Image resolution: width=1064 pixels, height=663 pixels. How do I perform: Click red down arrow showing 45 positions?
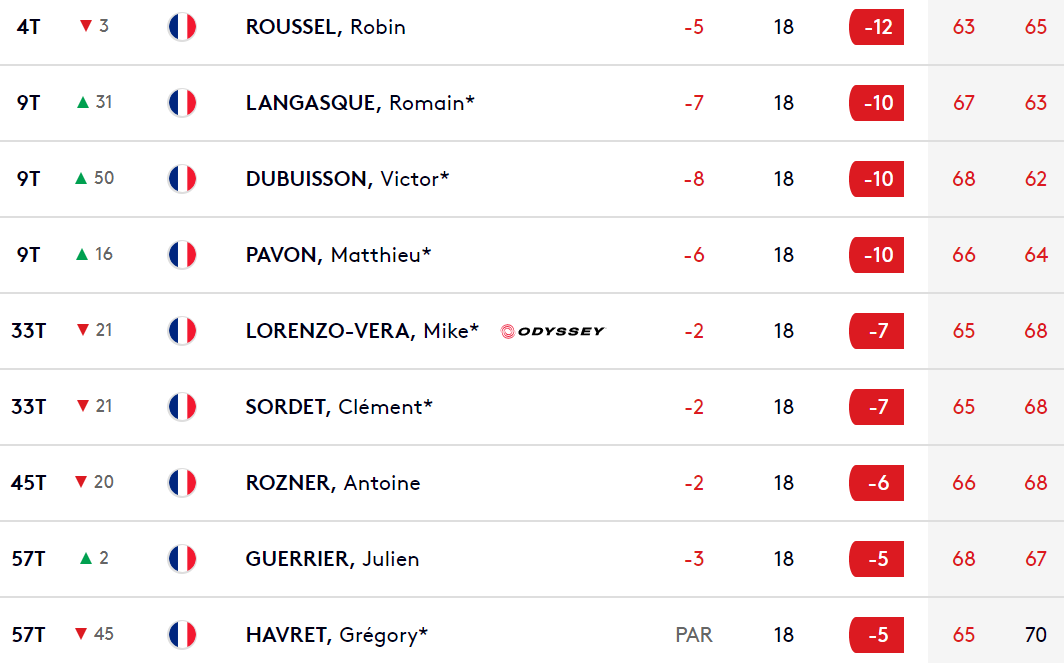(x=81, y=634)
